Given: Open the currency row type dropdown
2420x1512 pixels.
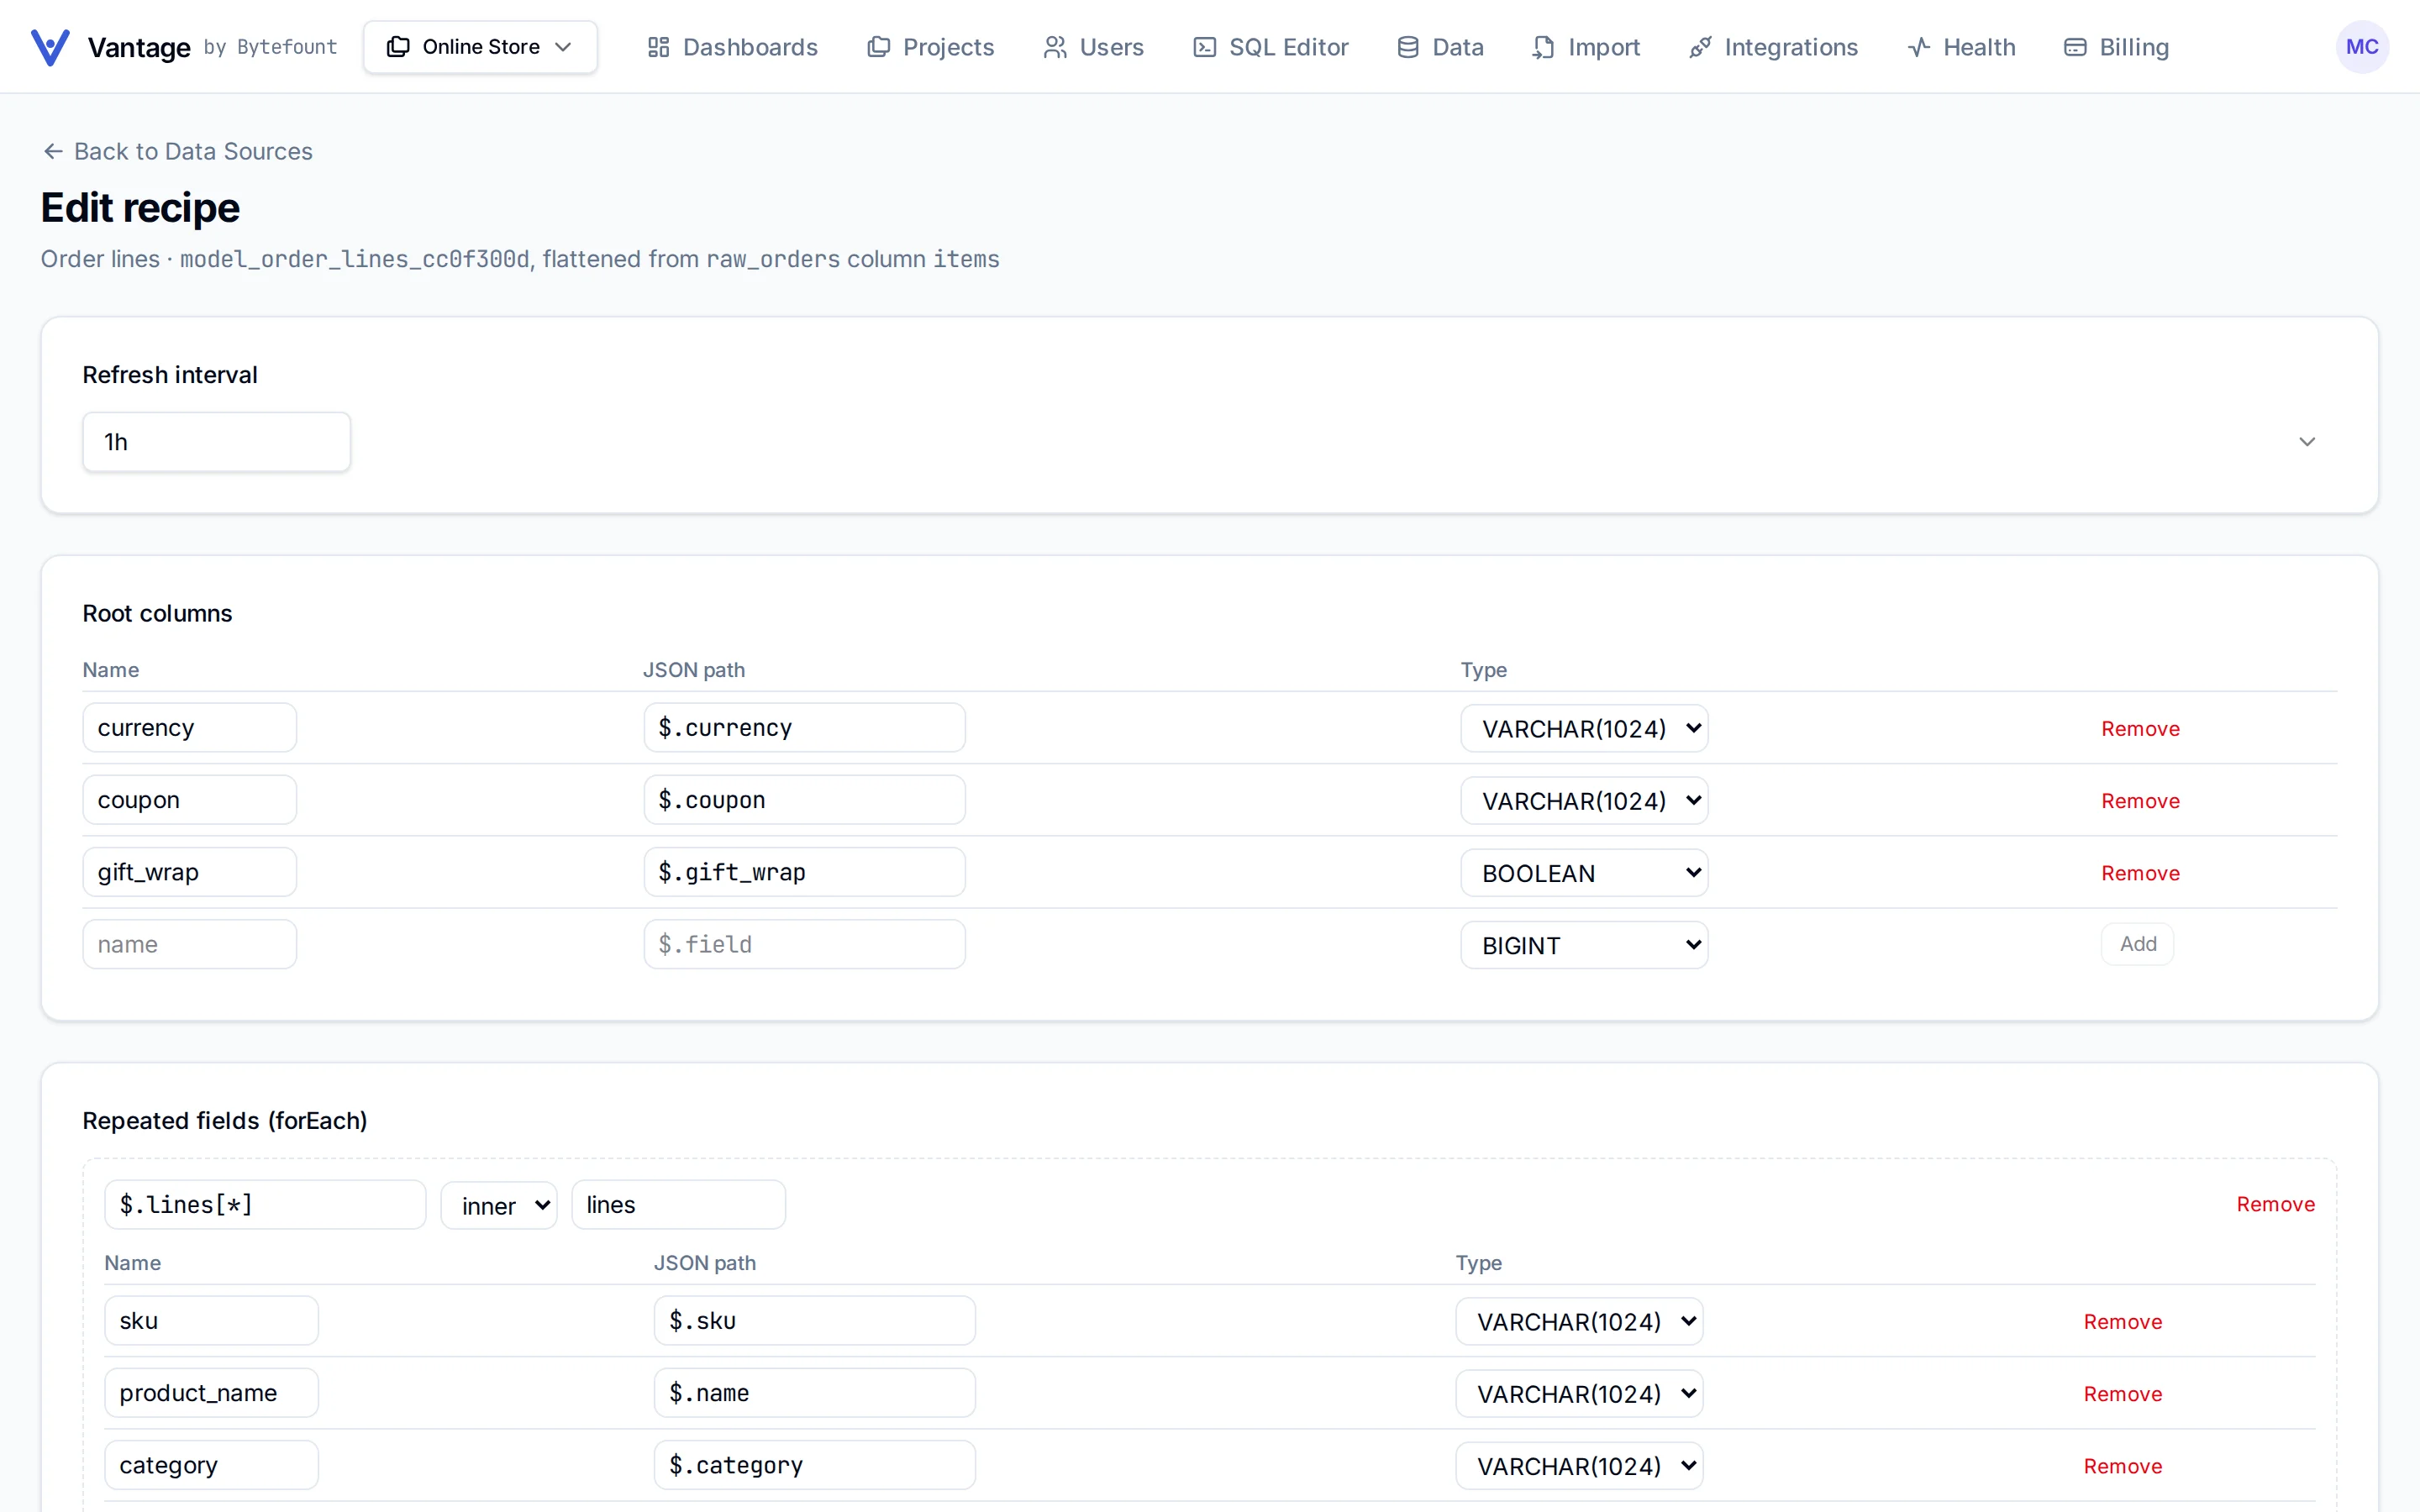Looking at the screenshot, I should [x=1584, y=728].
